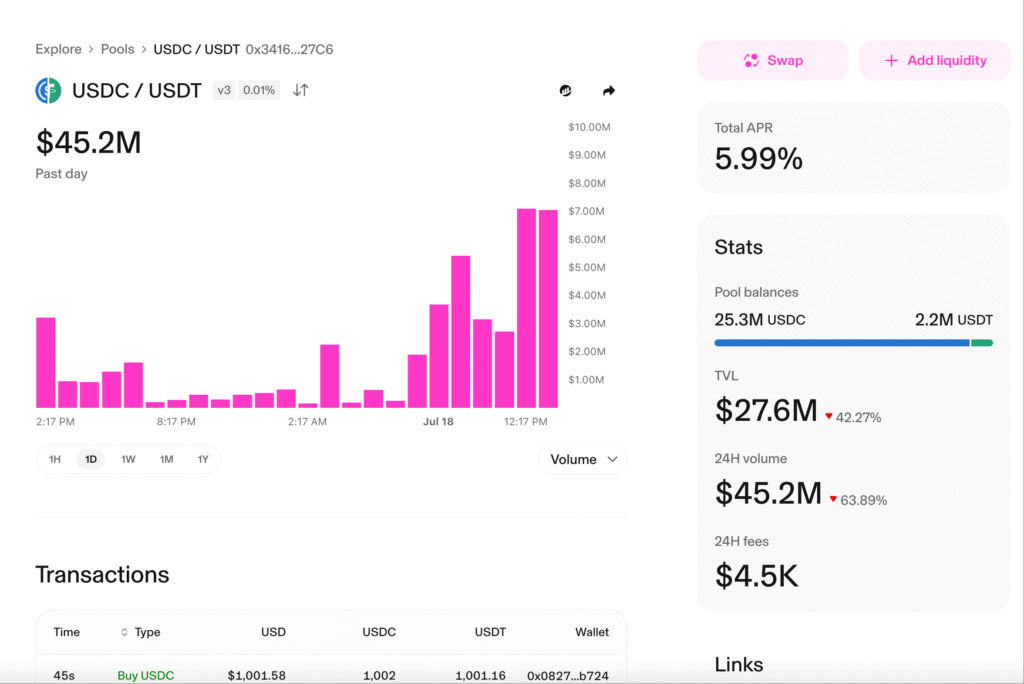Click the first chart bar at 2:17 PM
1024x684 pixels.
tap(46, 363)
